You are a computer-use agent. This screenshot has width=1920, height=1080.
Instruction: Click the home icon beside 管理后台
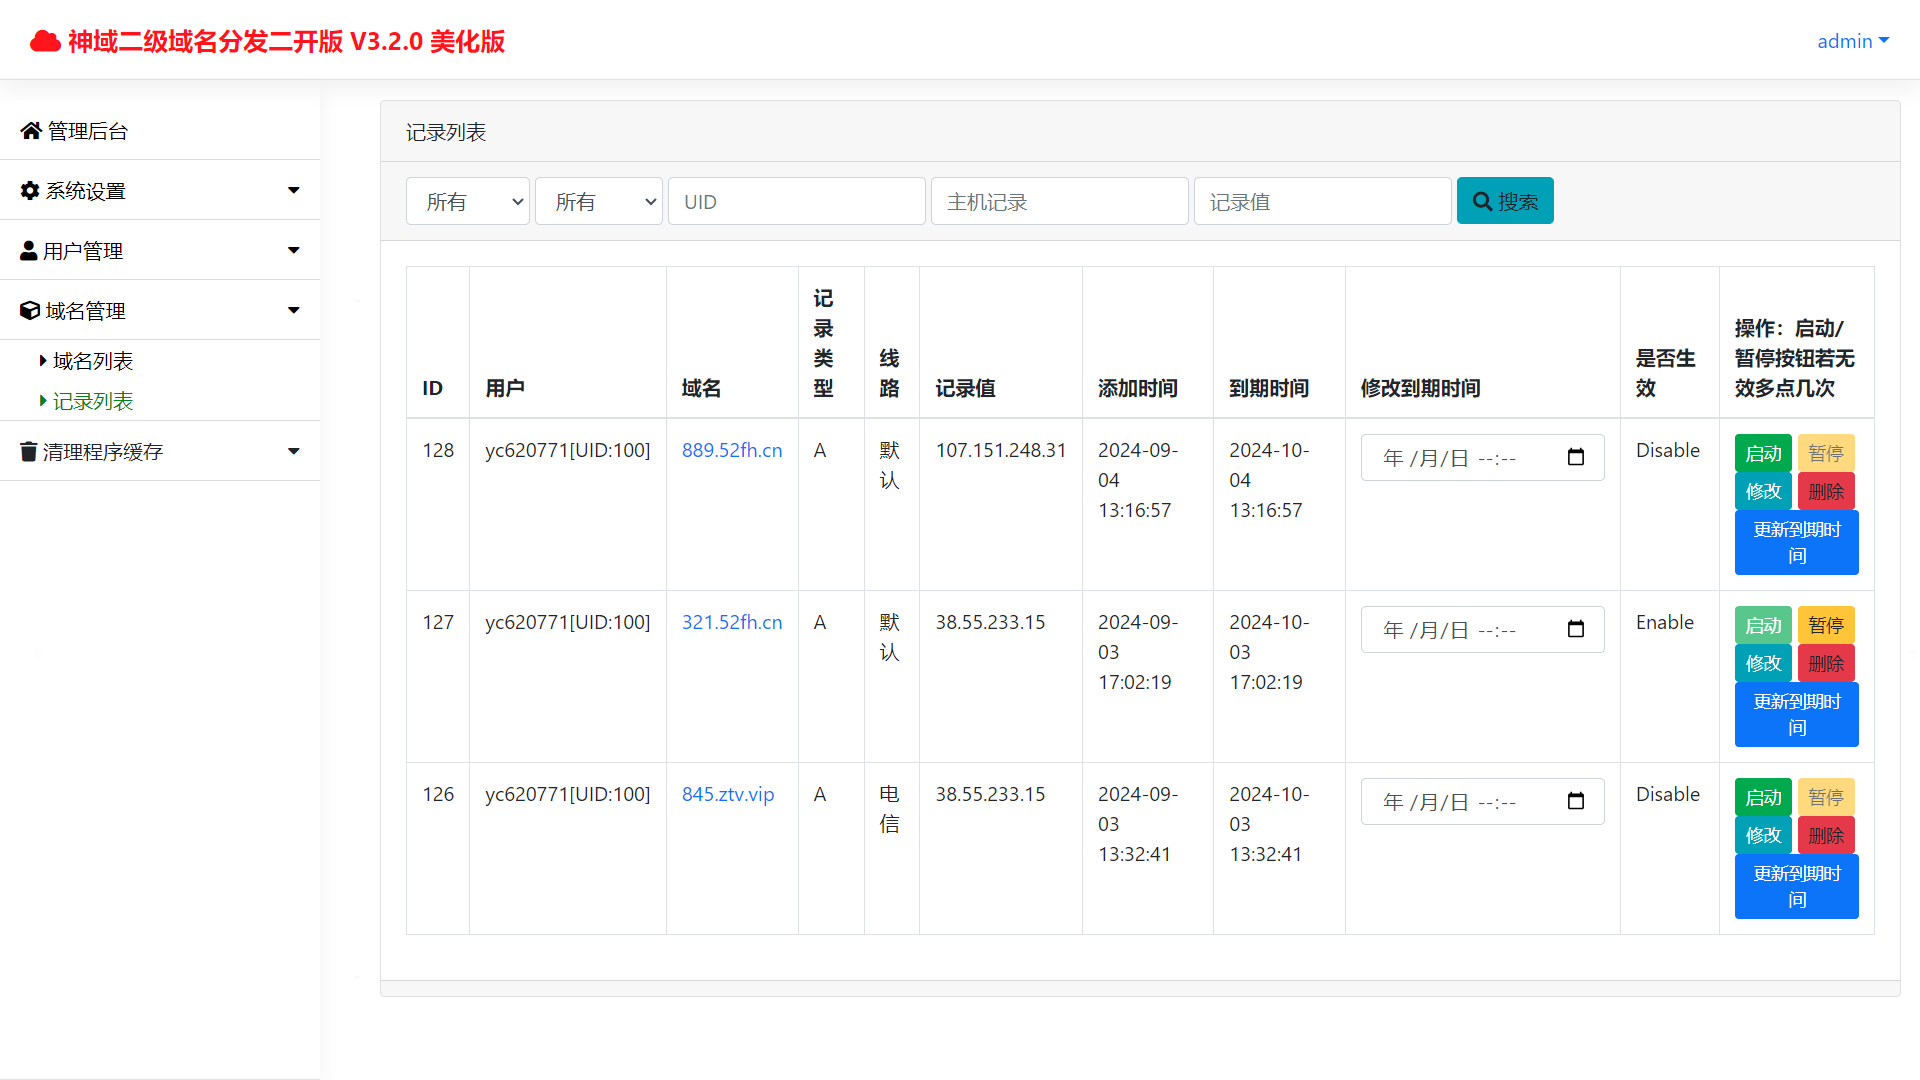31,131
